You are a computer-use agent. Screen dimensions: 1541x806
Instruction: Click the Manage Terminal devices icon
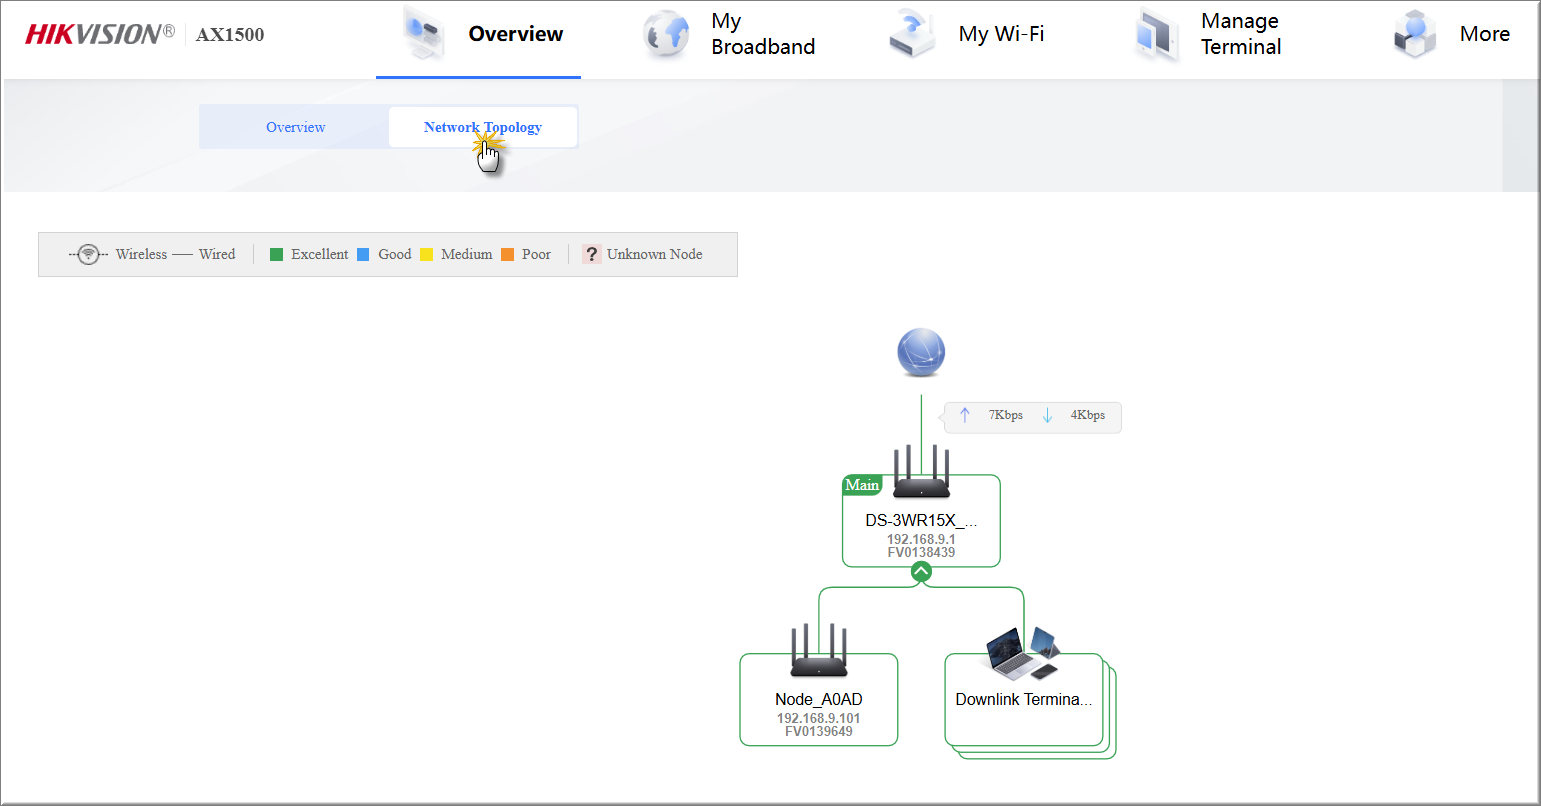(1157, 35)
